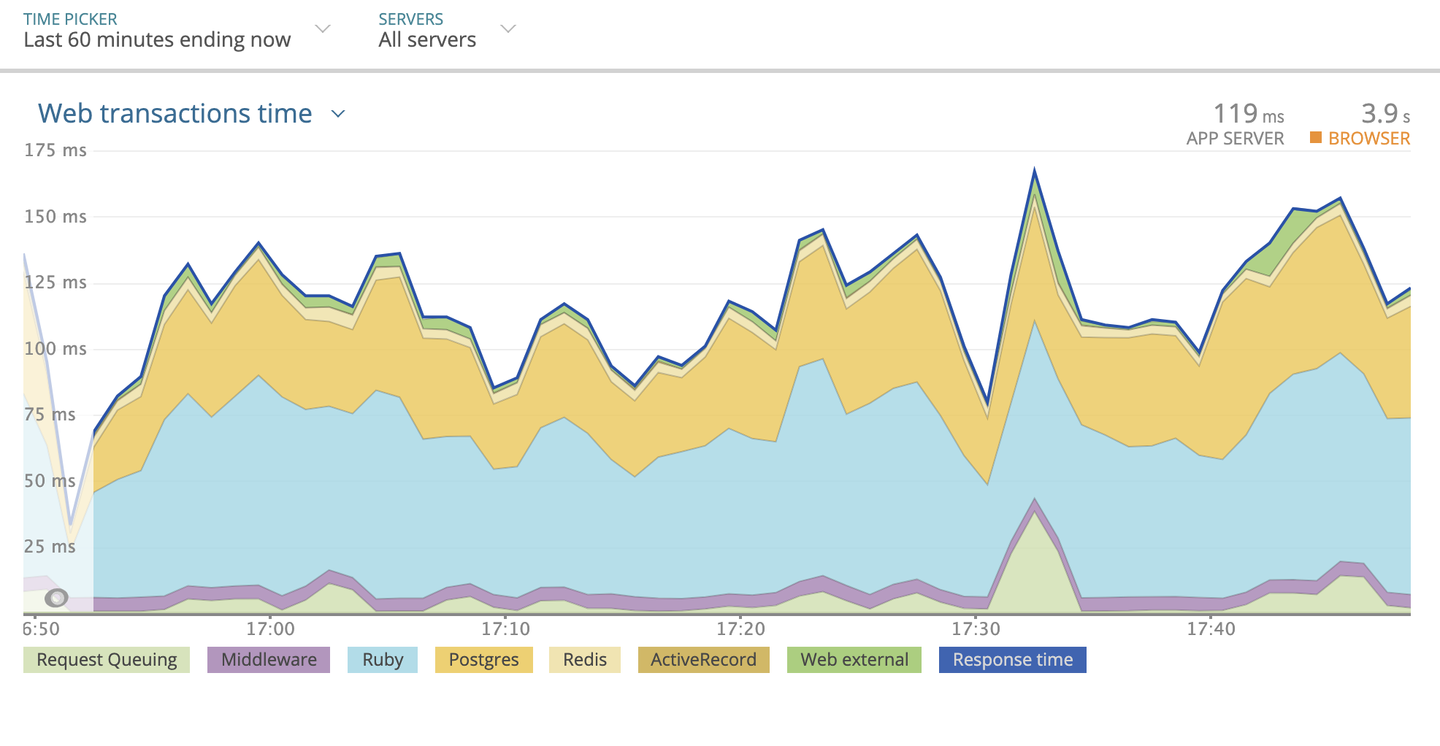1440x746 pixels.
Task: Click the BROWSER label link
Action: point(1368,139)
